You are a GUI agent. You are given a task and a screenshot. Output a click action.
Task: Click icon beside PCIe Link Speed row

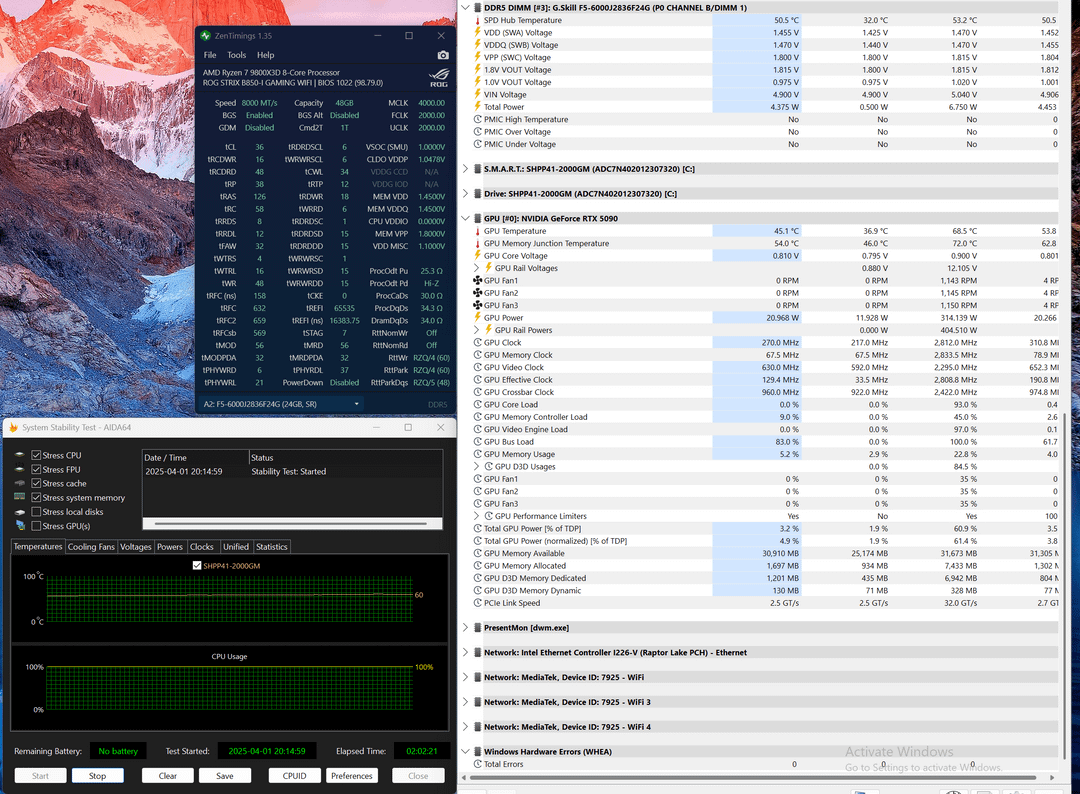tap(477, 603)
